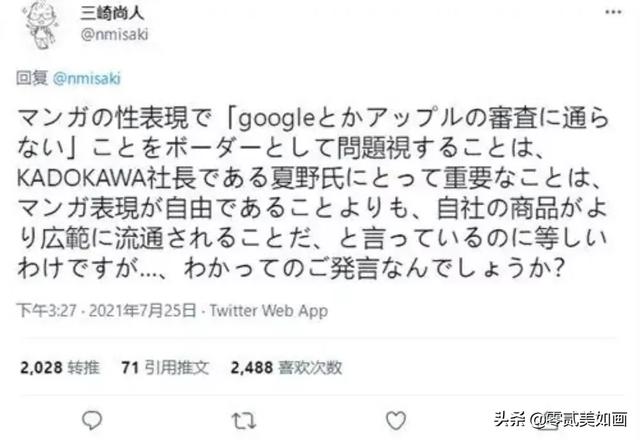The height and width of the screenshot is (440, 640).
Task: Click the 回复 reply label text
Action: pos(32,78)
